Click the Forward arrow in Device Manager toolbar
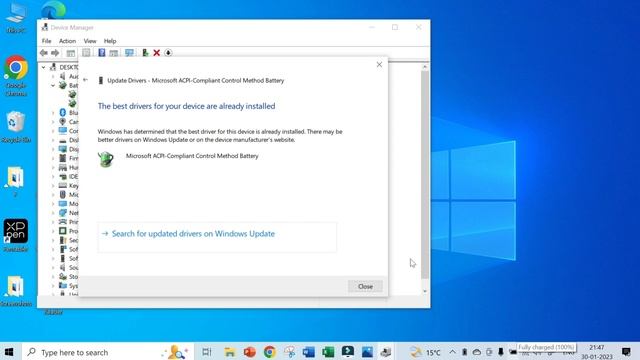 click(55, 53)
